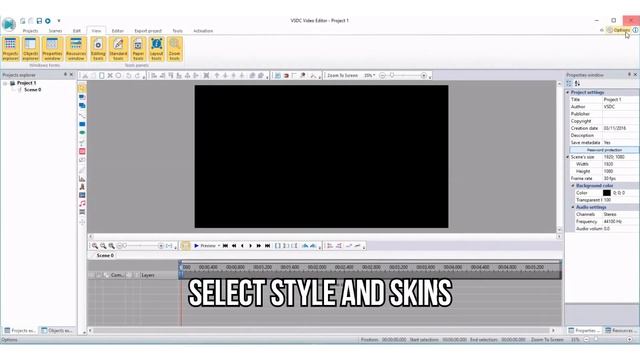Open the Zoom To Screen dropdown
640x360 pixels.
tap(342, 76)
